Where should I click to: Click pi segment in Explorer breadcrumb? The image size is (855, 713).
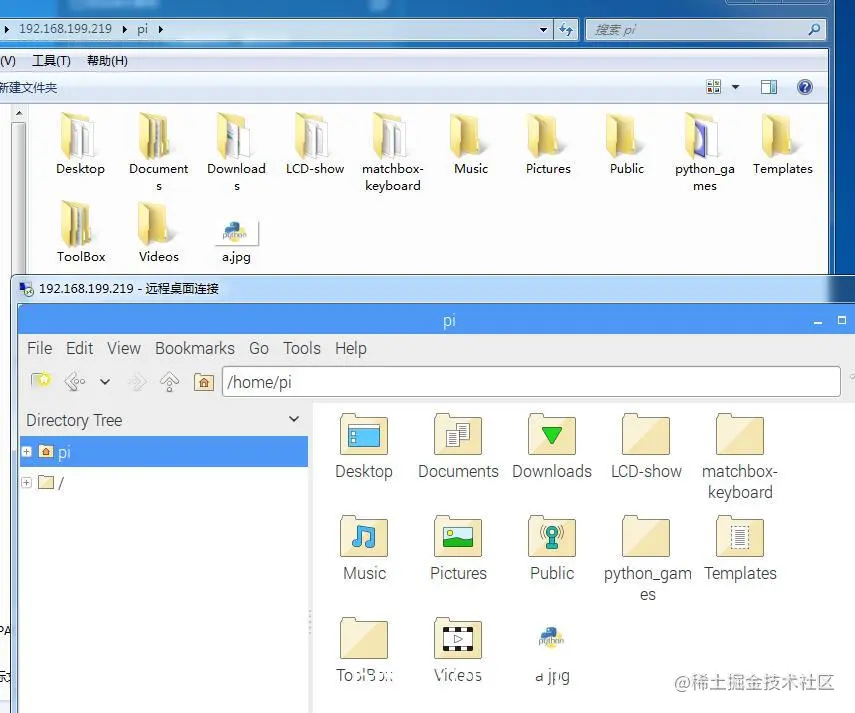pyautogui.click(x=142, y=29)
